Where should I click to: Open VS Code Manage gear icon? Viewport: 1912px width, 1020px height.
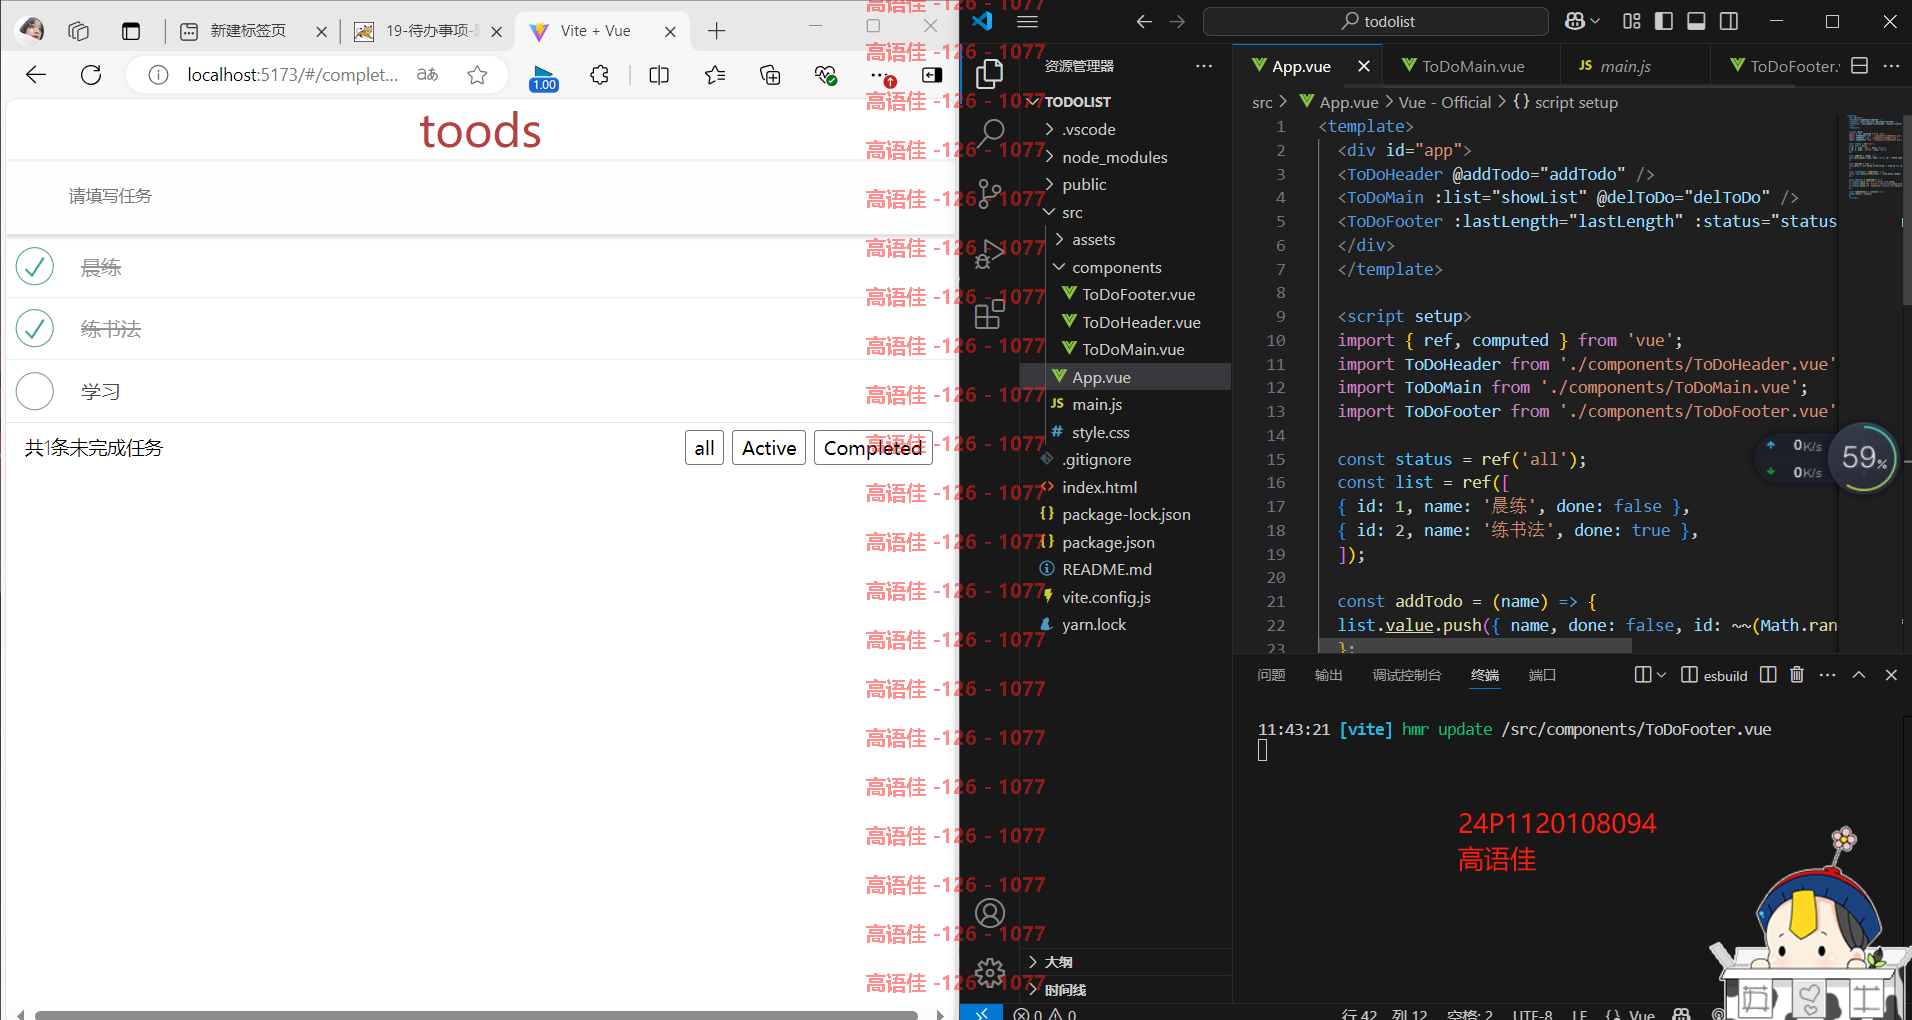click(x=990, y=972)
